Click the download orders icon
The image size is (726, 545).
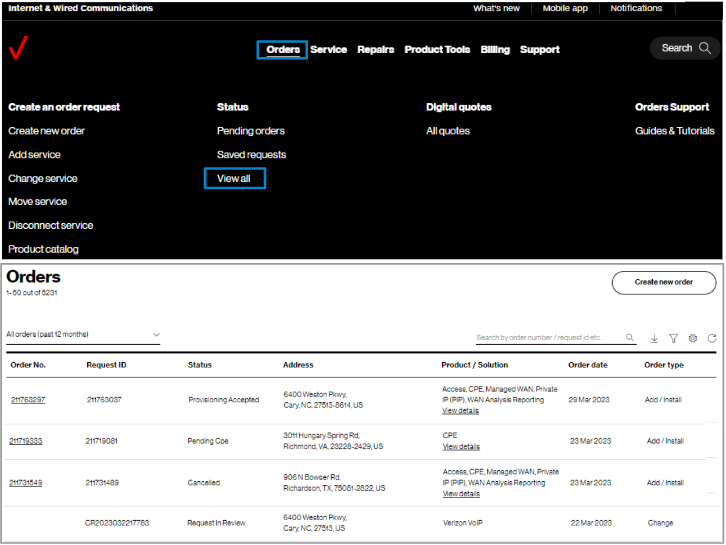tap(654, 338)
